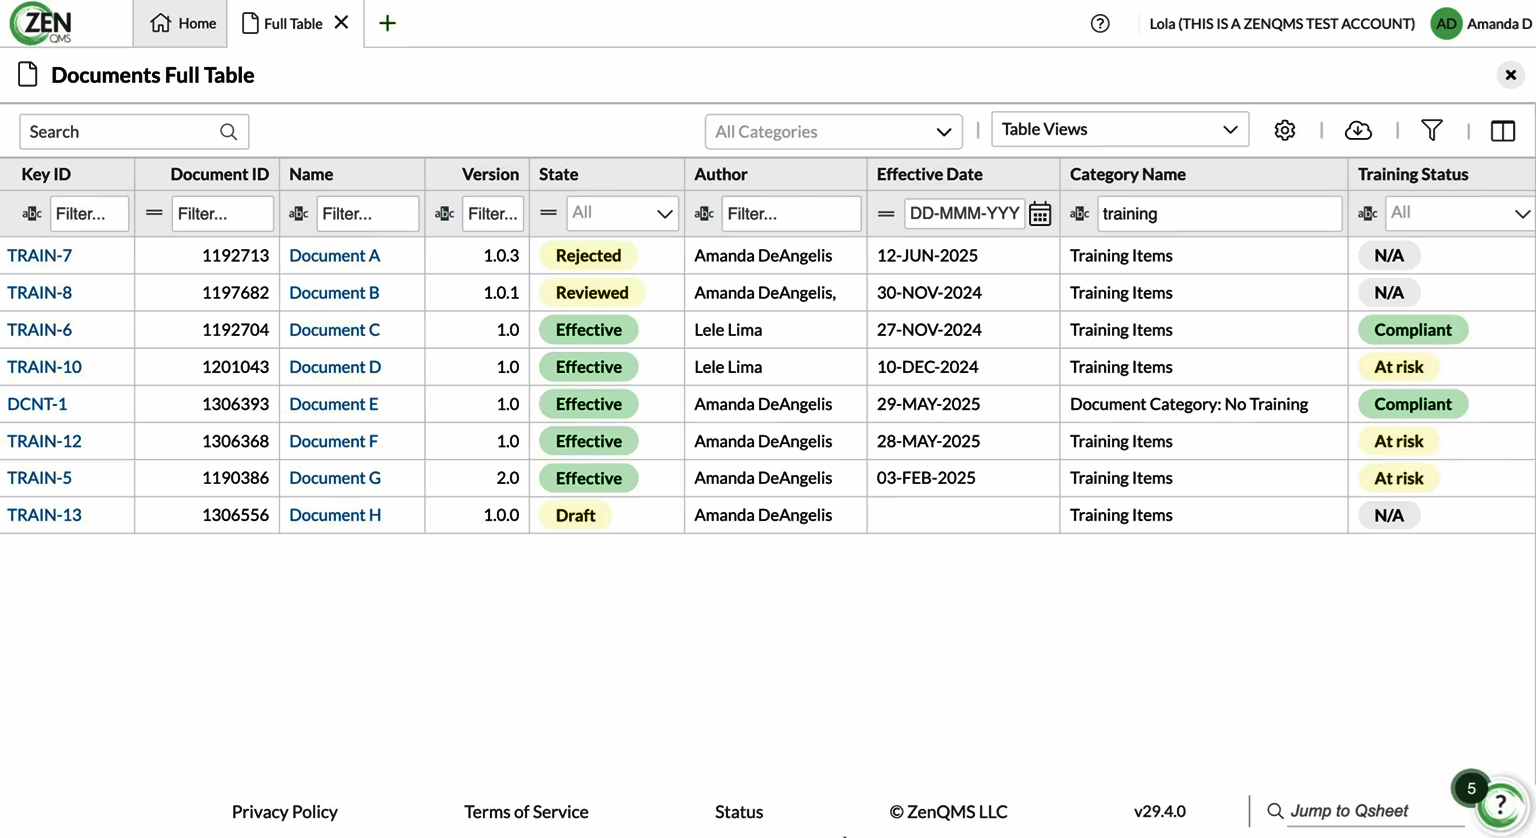Viewport: 1536px width, 838px height.
Task: Expand the State filter dropdown
Action: click(x=622, y=213)
